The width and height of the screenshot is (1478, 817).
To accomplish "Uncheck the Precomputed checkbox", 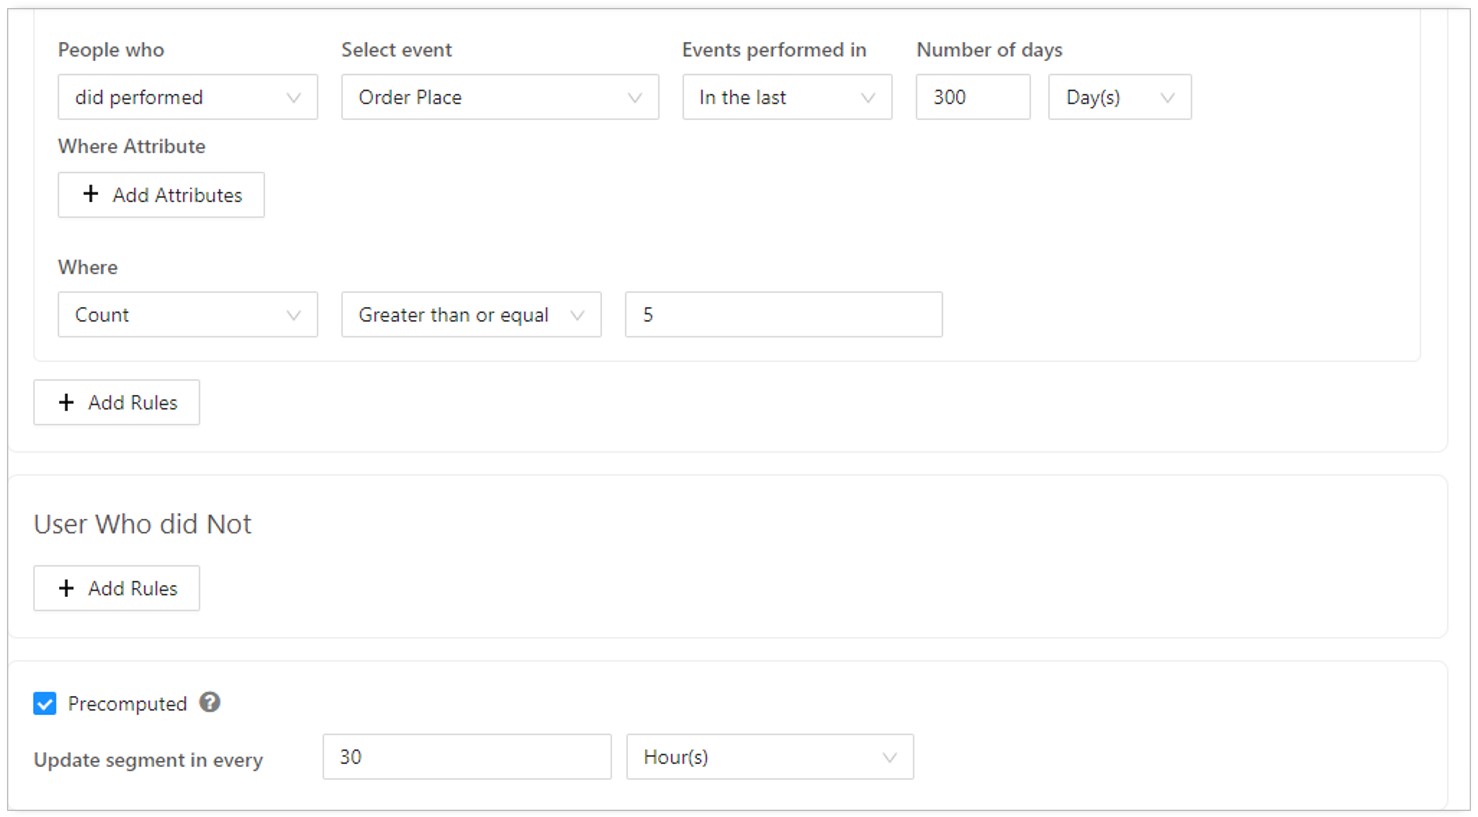I will [x=45, y=704].
